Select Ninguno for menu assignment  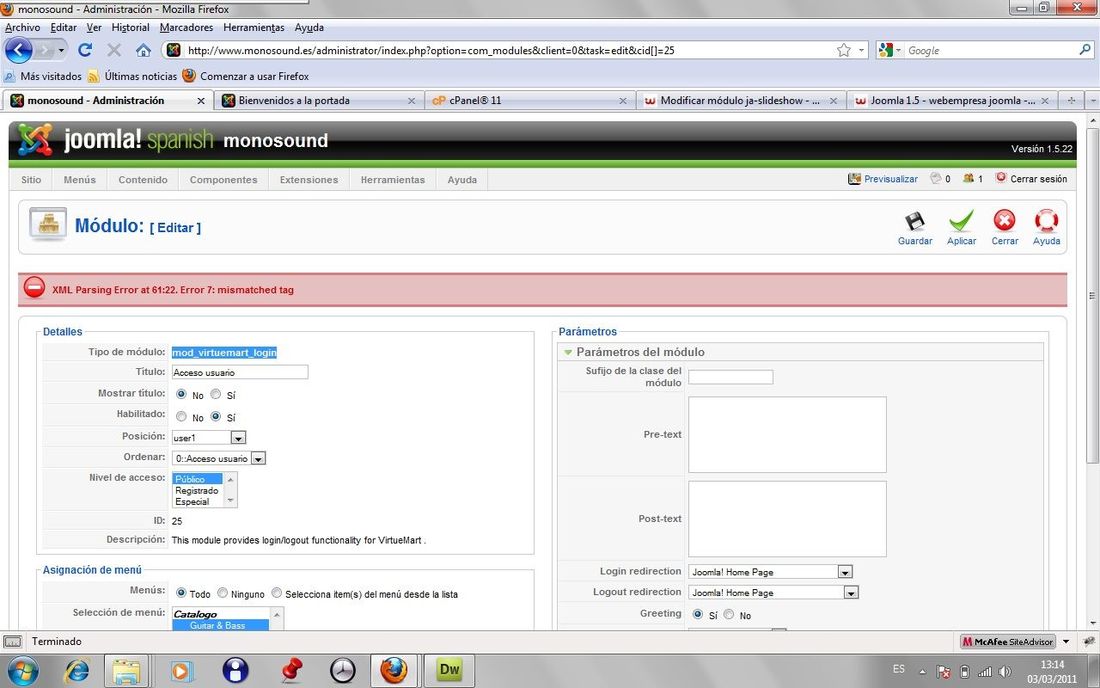222,593
